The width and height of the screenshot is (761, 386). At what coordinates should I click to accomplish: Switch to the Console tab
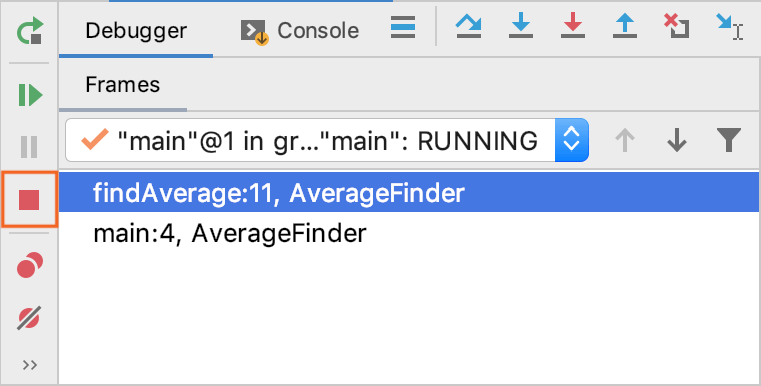pyautogui.click(x=300, y=31)
